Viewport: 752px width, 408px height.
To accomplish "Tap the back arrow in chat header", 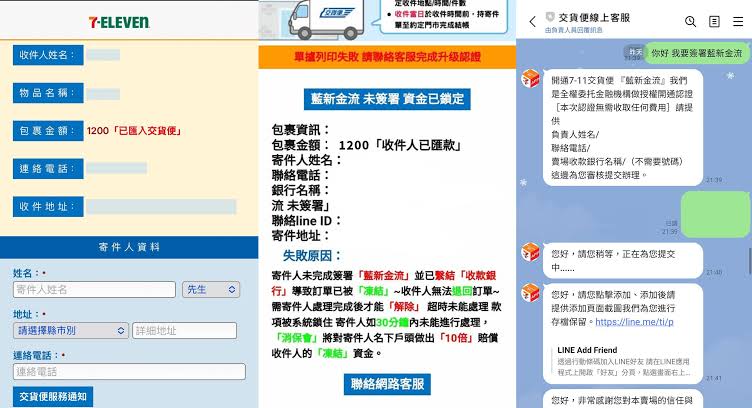I will click(532, 21).
